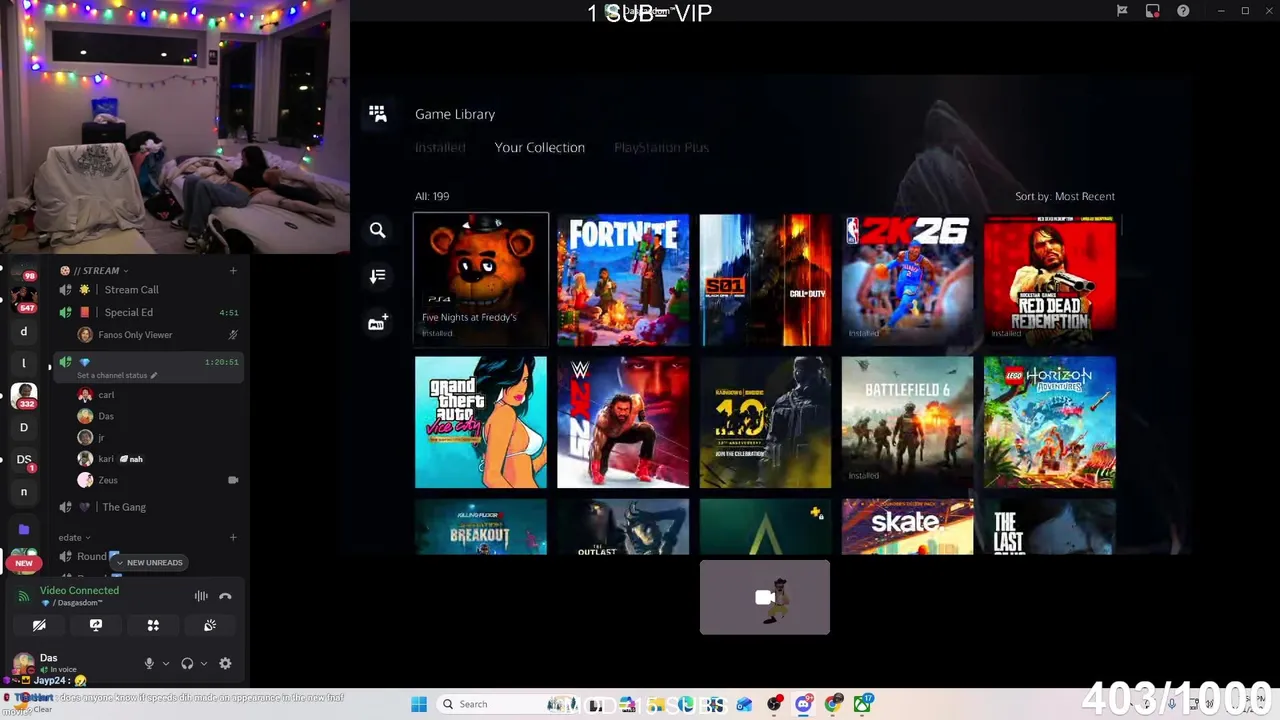Open the sort and filter icon in library sidebar
The image size is (1280, 720).
[x=377, y=276]
